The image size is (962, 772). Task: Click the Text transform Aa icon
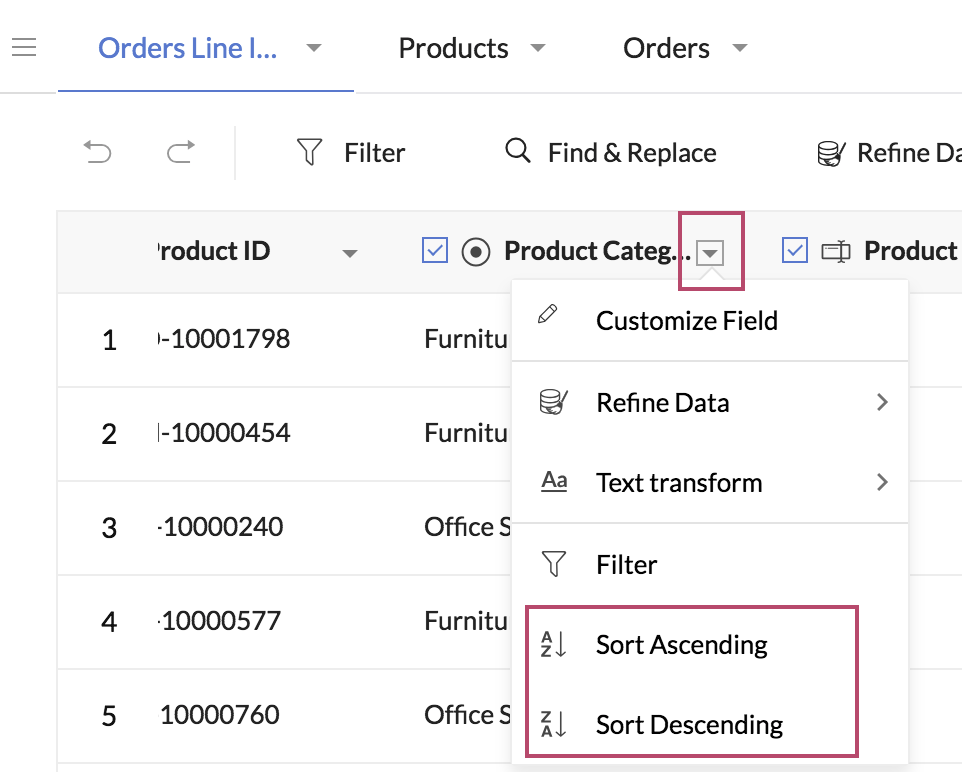point(553,482)
